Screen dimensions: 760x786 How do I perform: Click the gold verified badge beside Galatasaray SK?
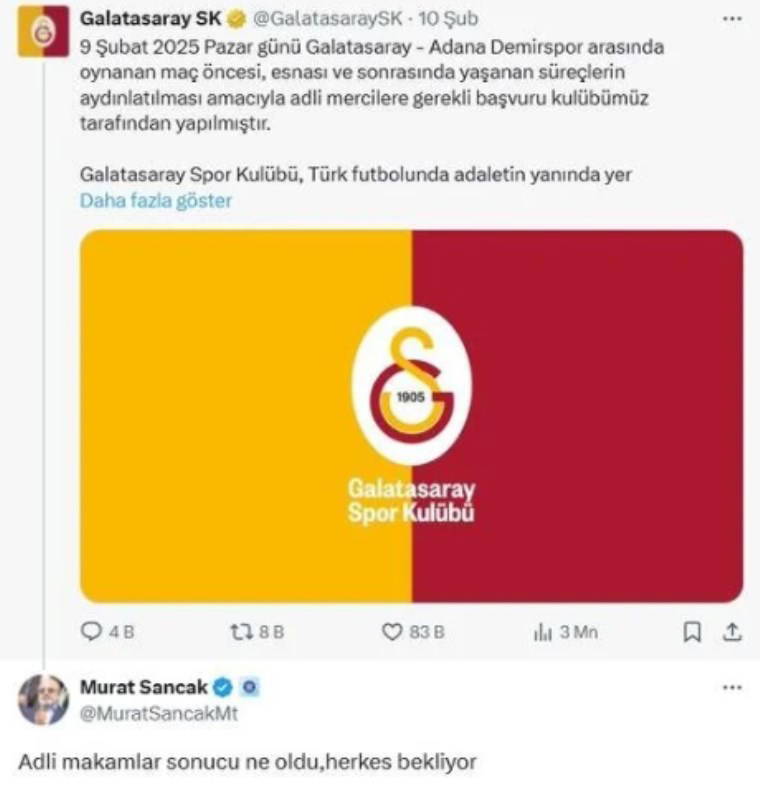pos(237,19)
